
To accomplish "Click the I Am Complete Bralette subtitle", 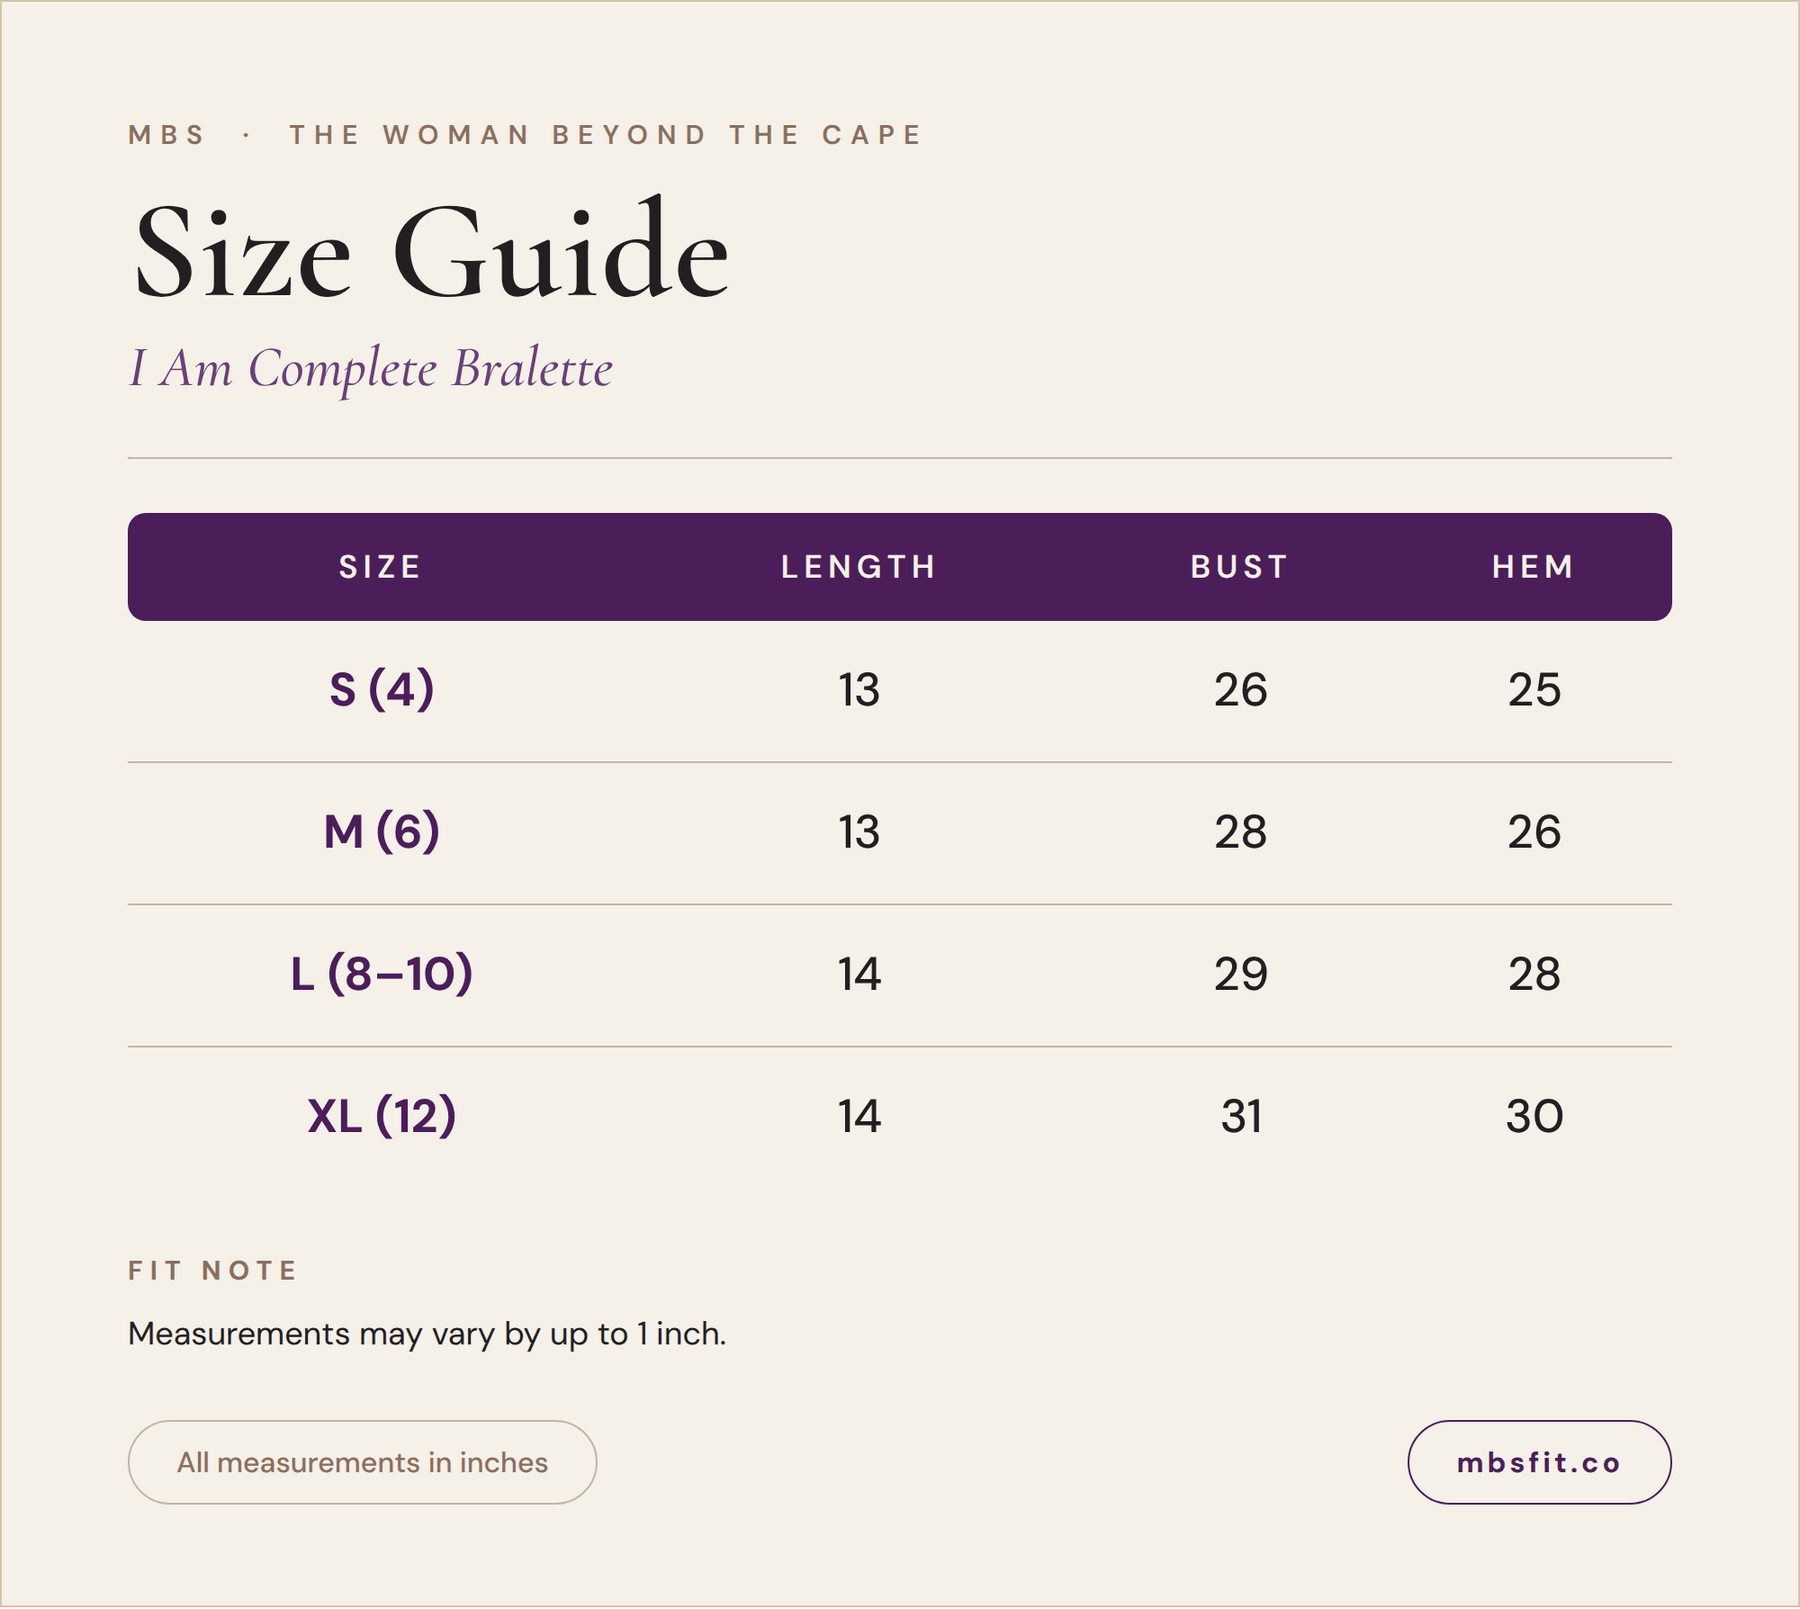I will (371, 369).
